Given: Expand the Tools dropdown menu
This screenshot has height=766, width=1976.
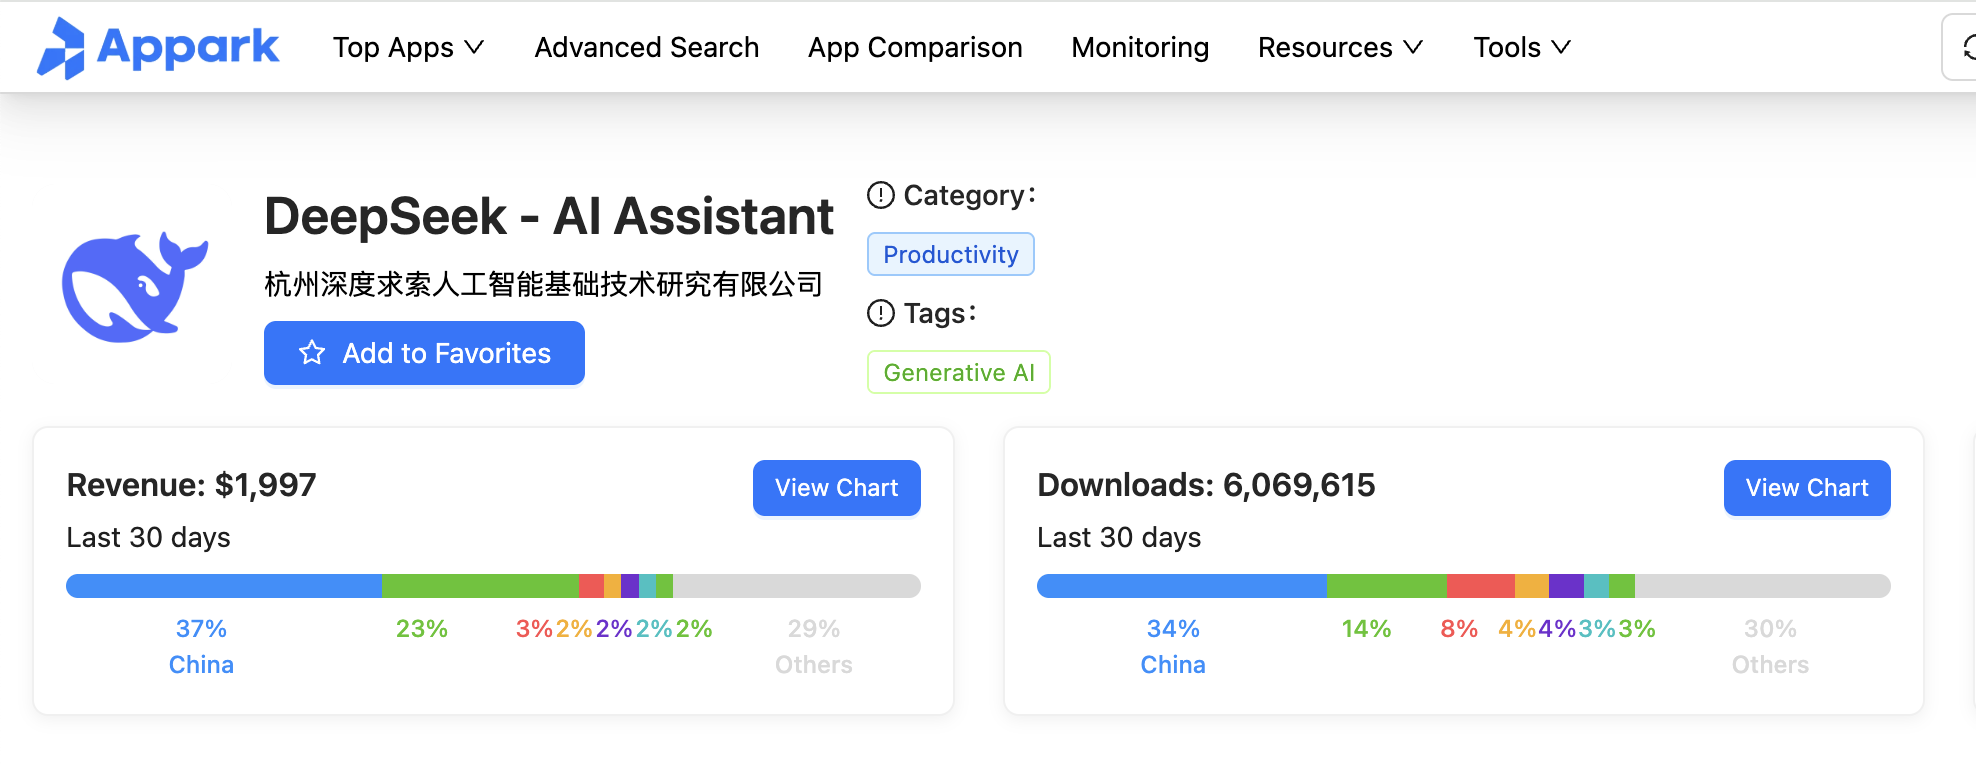Looking at the screenshot, I should point(1521,47).
